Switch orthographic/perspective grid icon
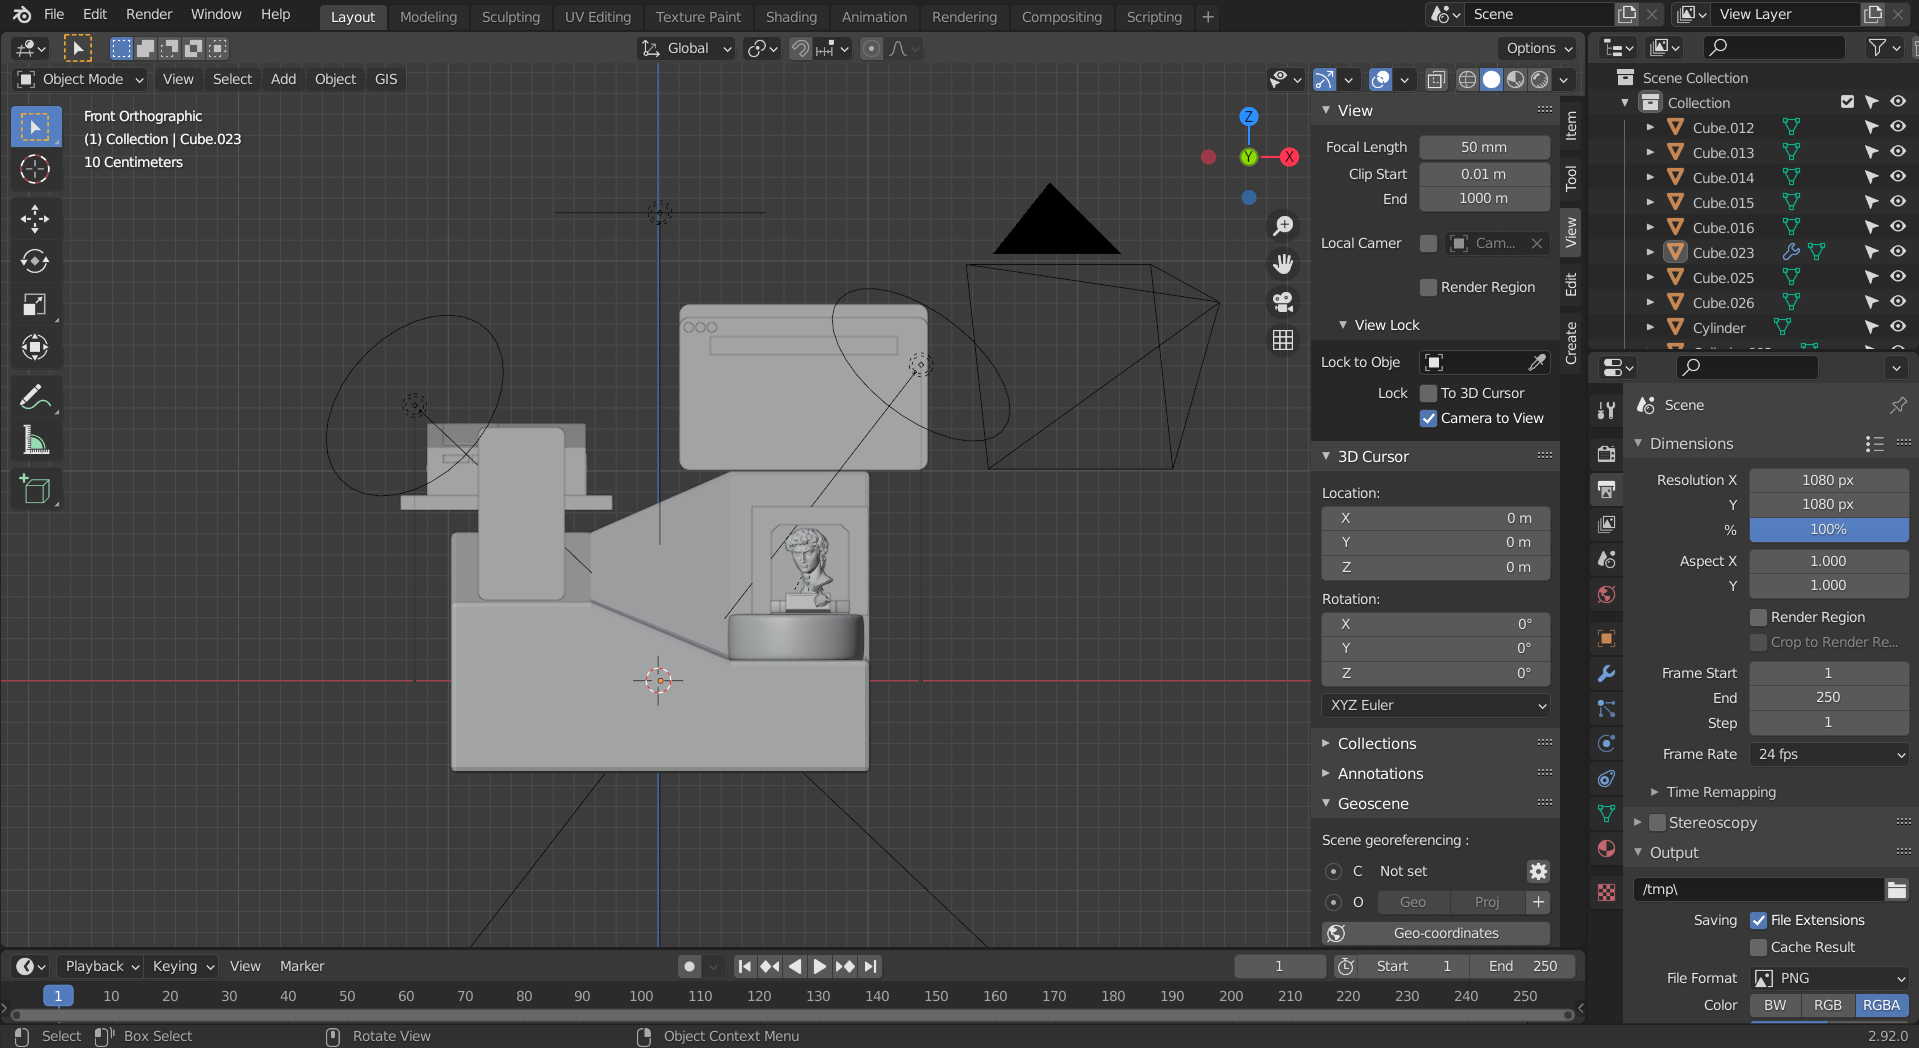This screenshot has width=1919, height=1048. [x=1283, y=340]
